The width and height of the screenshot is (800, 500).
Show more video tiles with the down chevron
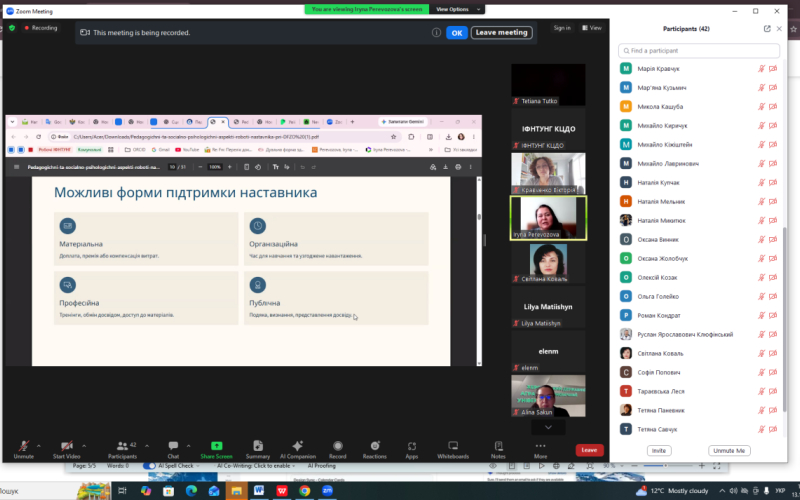click(x=548, y=427)
